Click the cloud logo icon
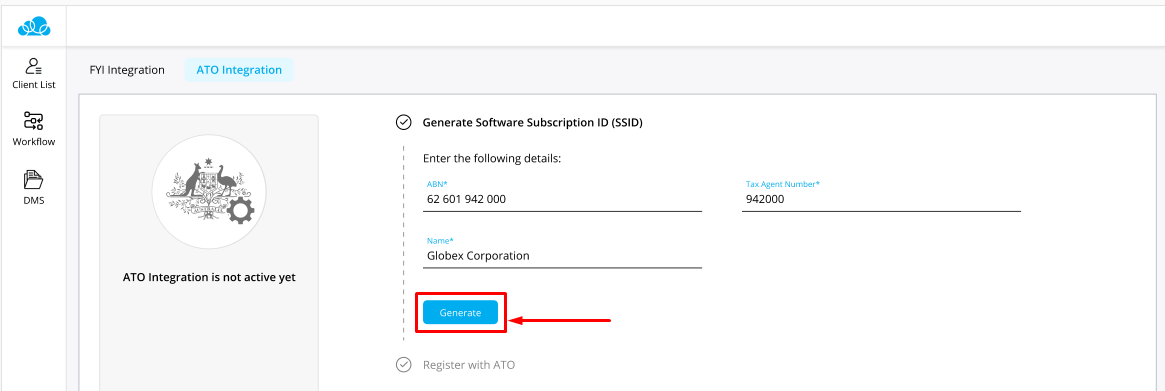The image size is (1165, 391). pos(33,28)
